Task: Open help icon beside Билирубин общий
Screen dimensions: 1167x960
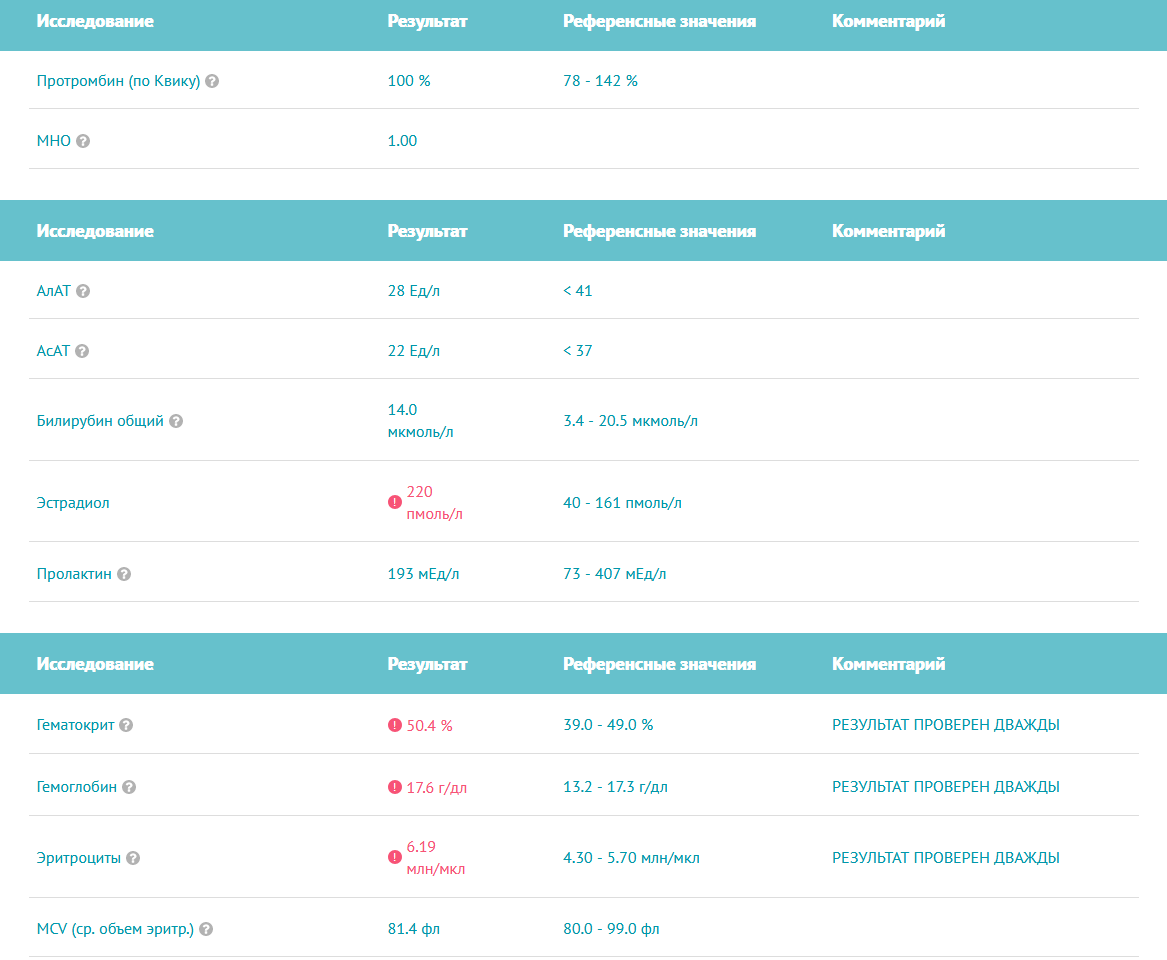Action: pos(176,421)
